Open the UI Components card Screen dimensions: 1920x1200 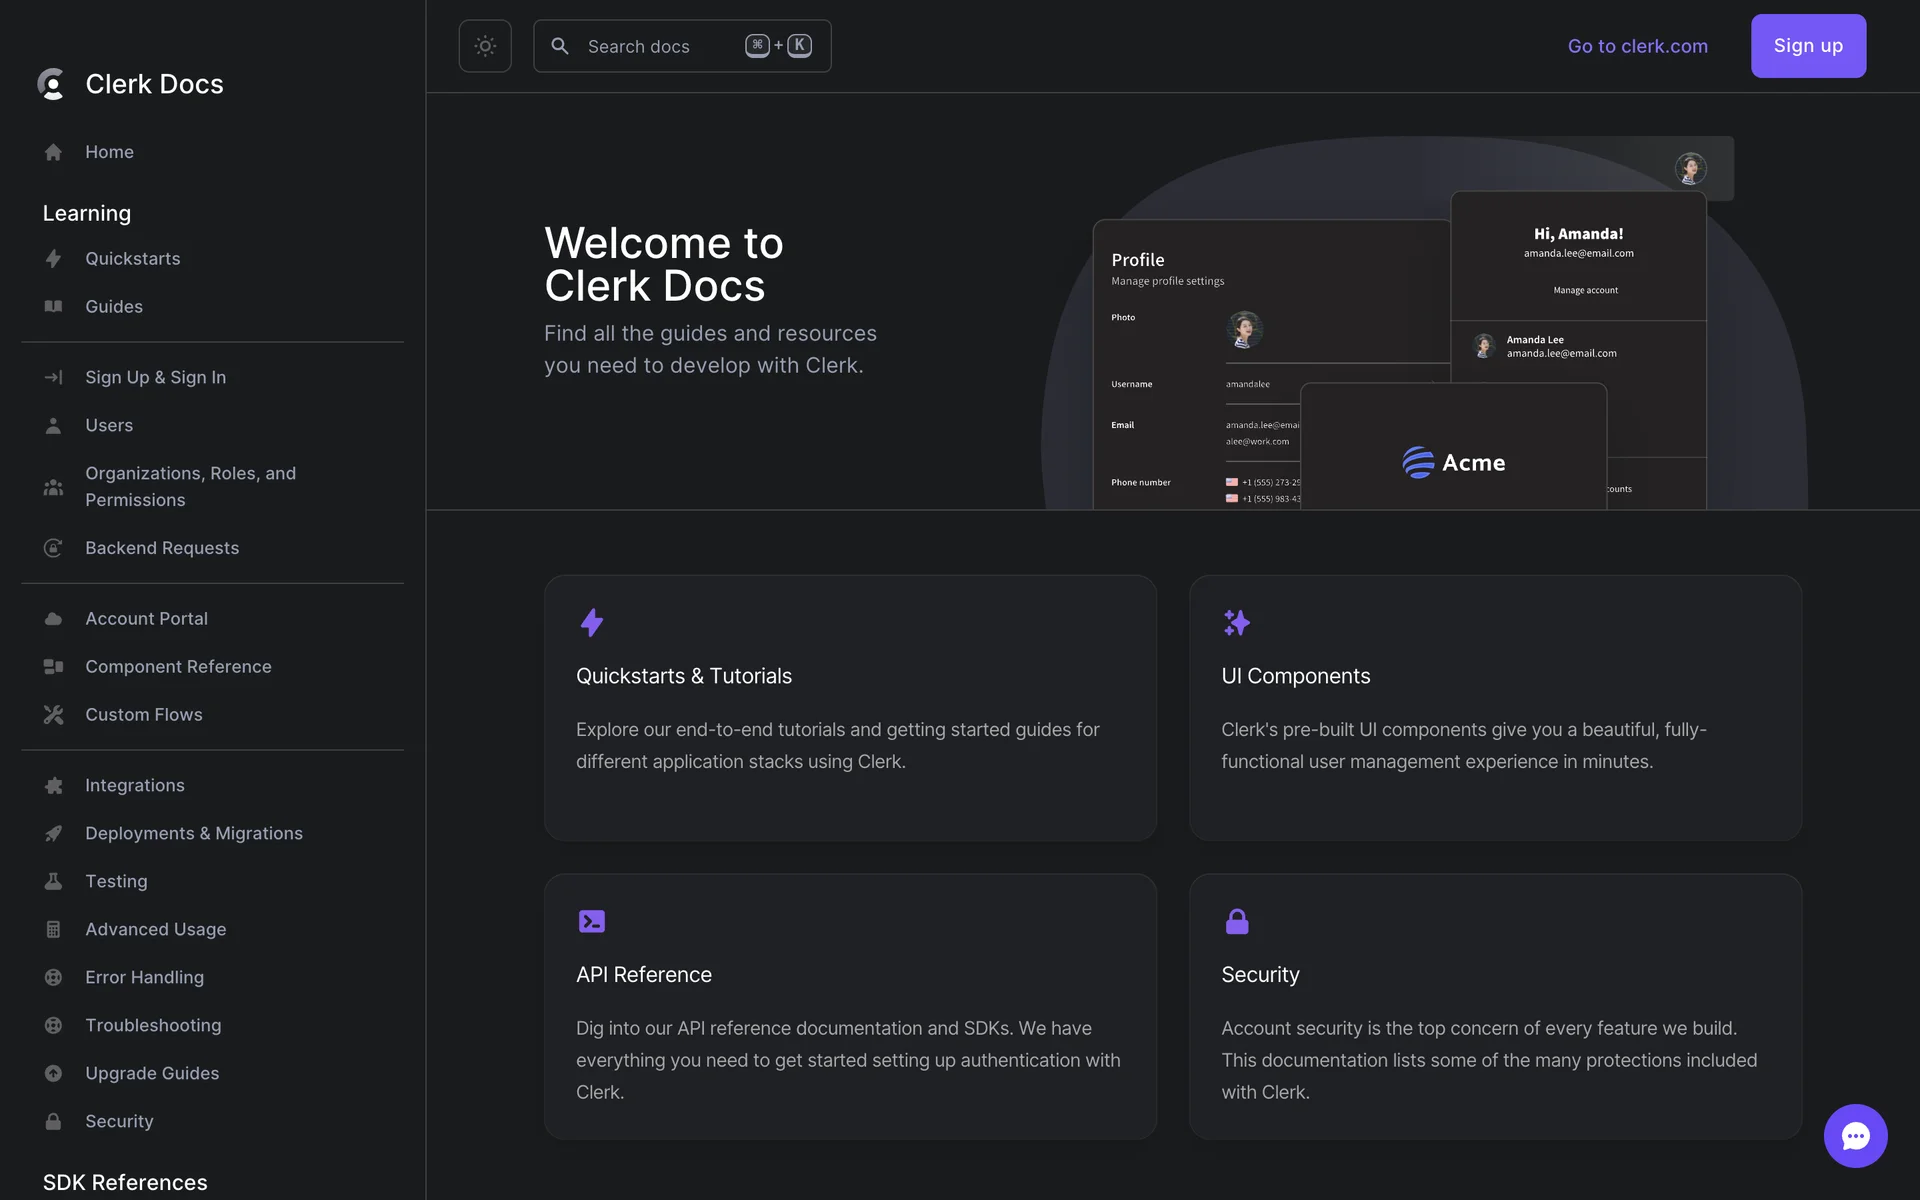(1495, 707)
